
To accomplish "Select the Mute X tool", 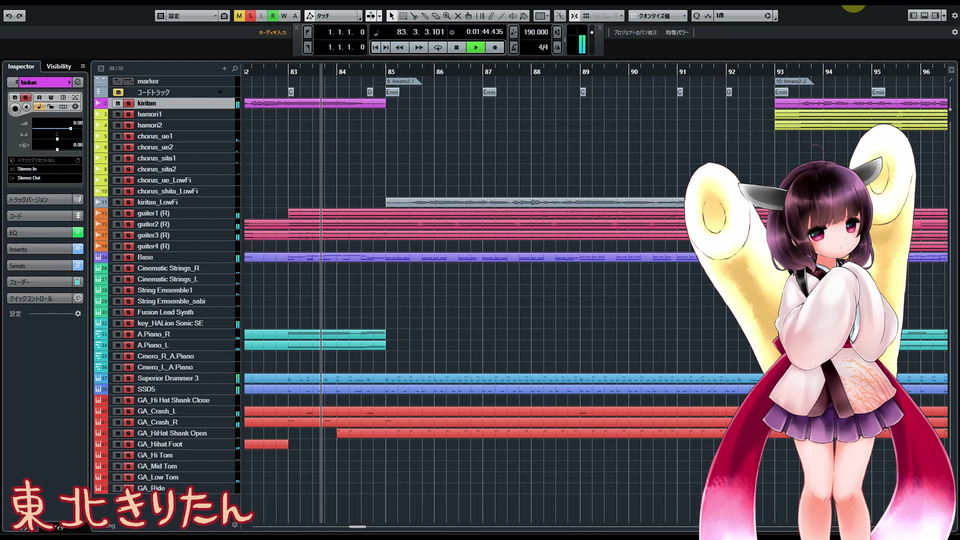I will pos(457,16).
